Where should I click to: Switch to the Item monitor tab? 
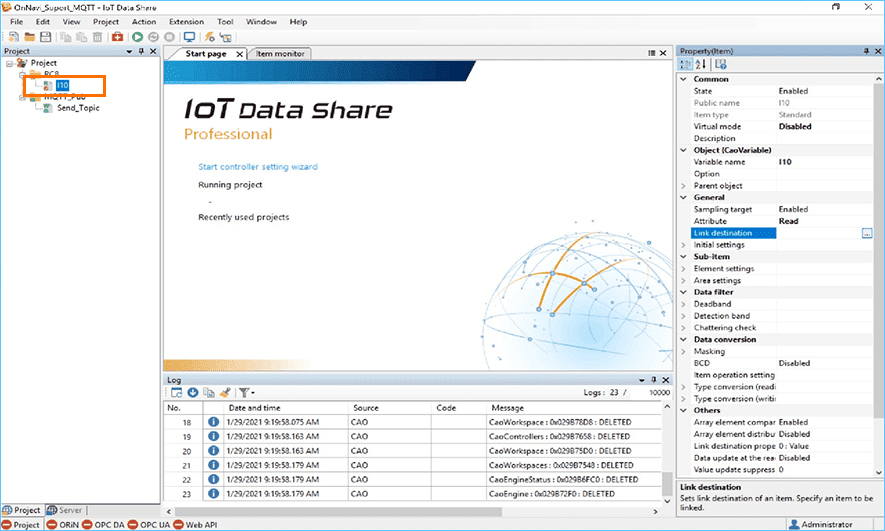[x=280, y=54]
